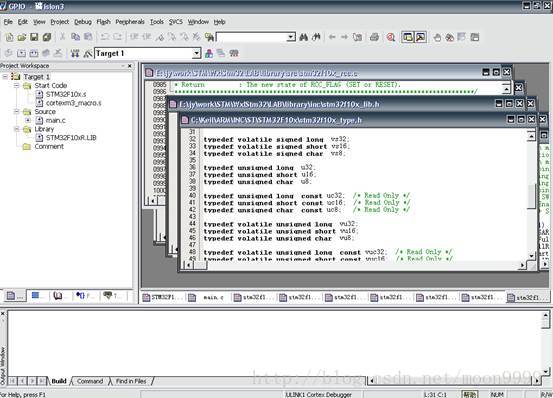The width and height of the screenshot is (553, 398).
Task: Switch to the Find in Files tab
Action: (131, 381)
